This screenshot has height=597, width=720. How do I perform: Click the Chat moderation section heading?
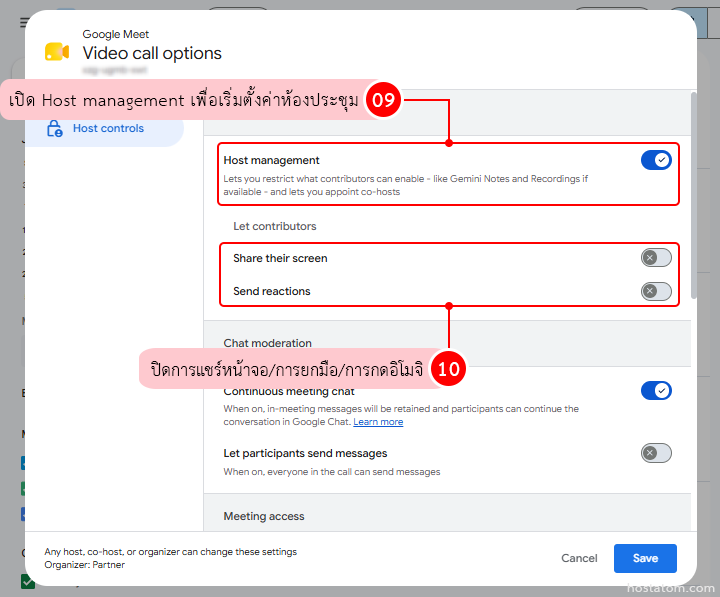pyautogui.click(x=267, y=343)
